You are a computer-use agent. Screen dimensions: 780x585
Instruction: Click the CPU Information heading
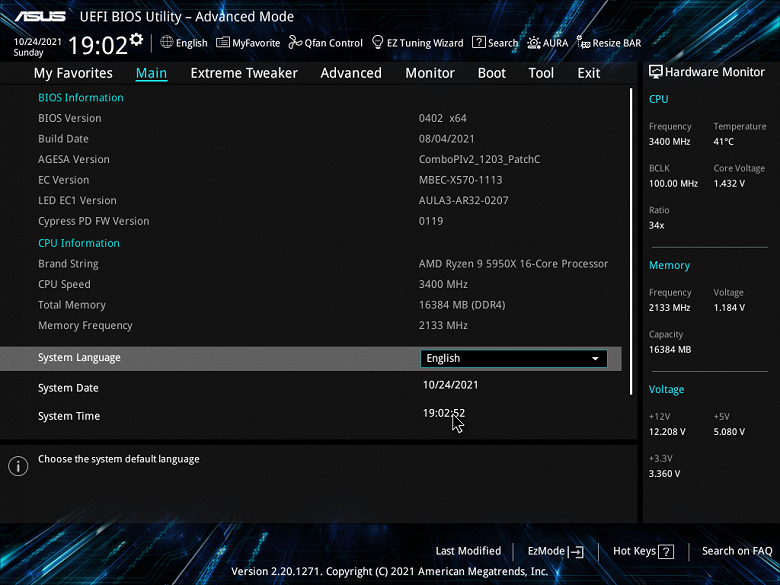click(79, 243)
